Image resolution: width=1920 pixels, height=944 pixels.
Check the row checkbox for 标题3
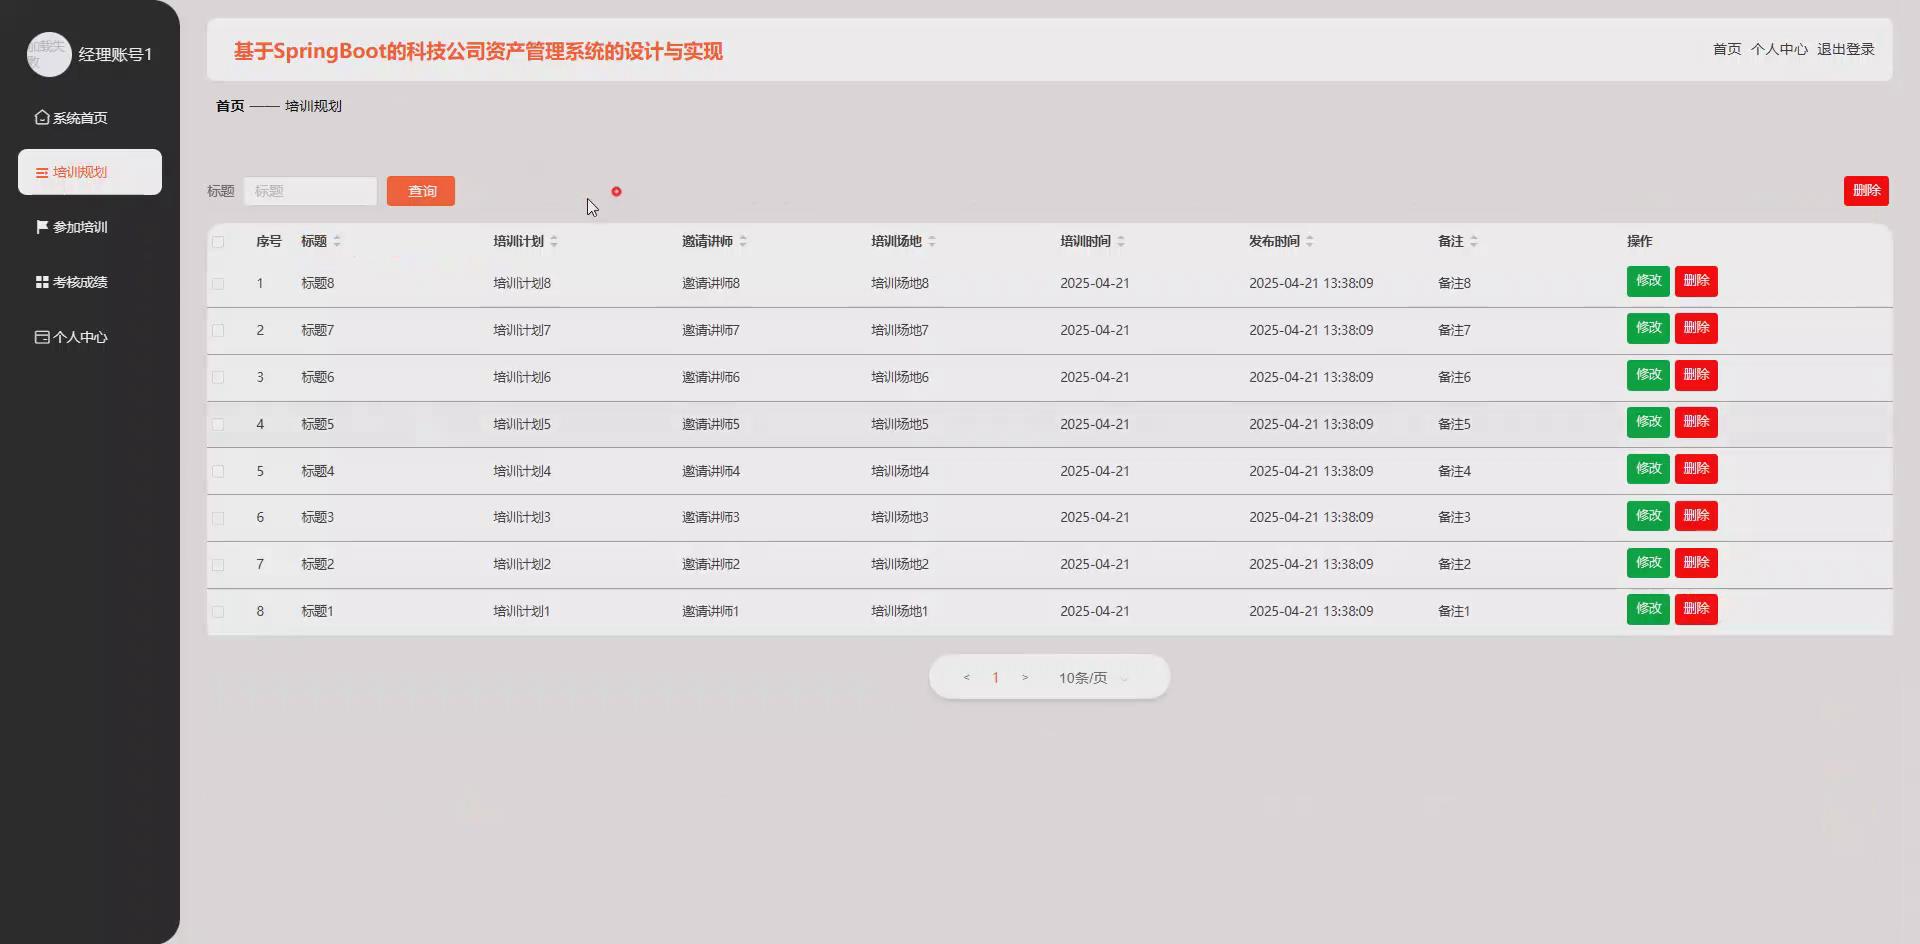click(x=218, y=518)
